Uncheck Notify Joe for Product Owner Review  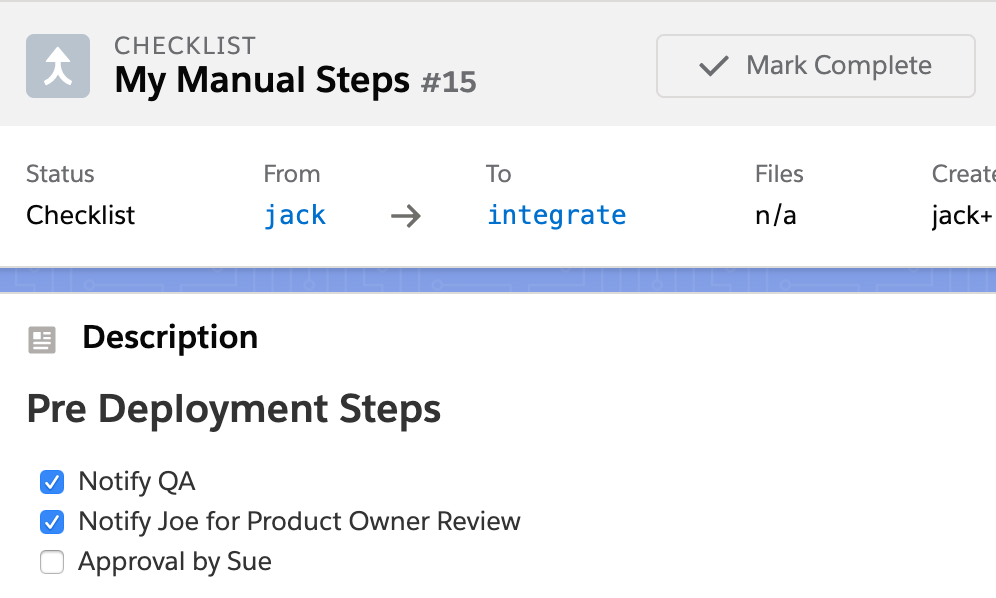click(51, 522)
